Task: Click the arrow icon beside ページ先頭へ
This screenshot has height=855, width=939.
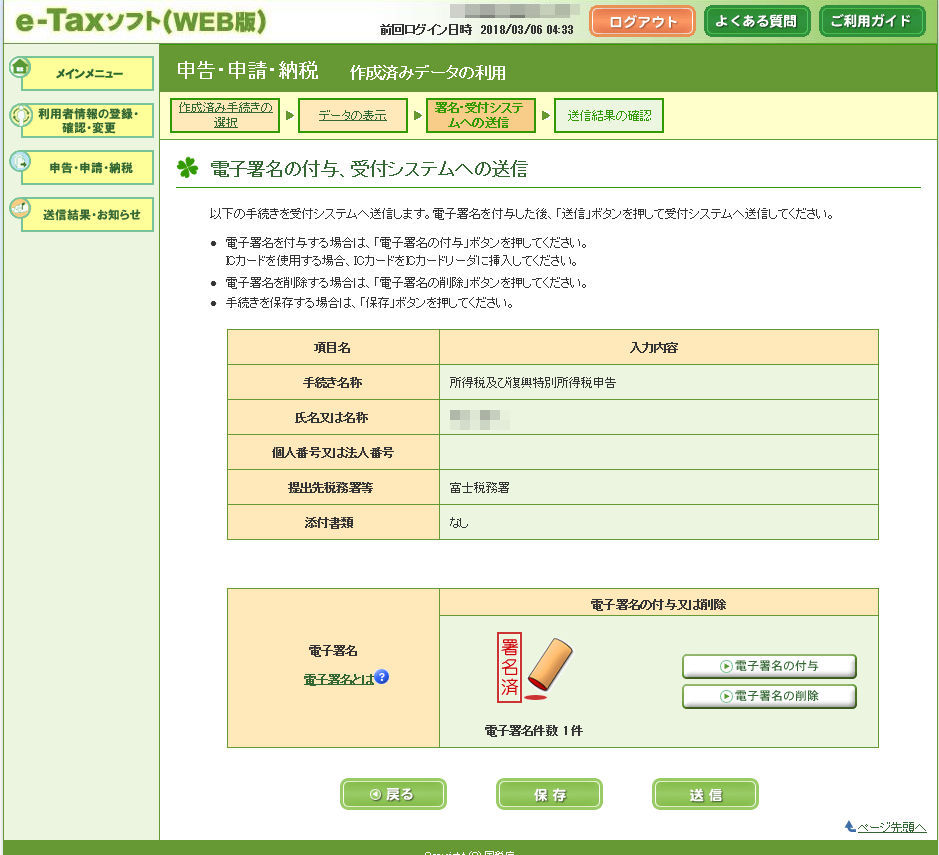Action: click(x=850, y=826)
